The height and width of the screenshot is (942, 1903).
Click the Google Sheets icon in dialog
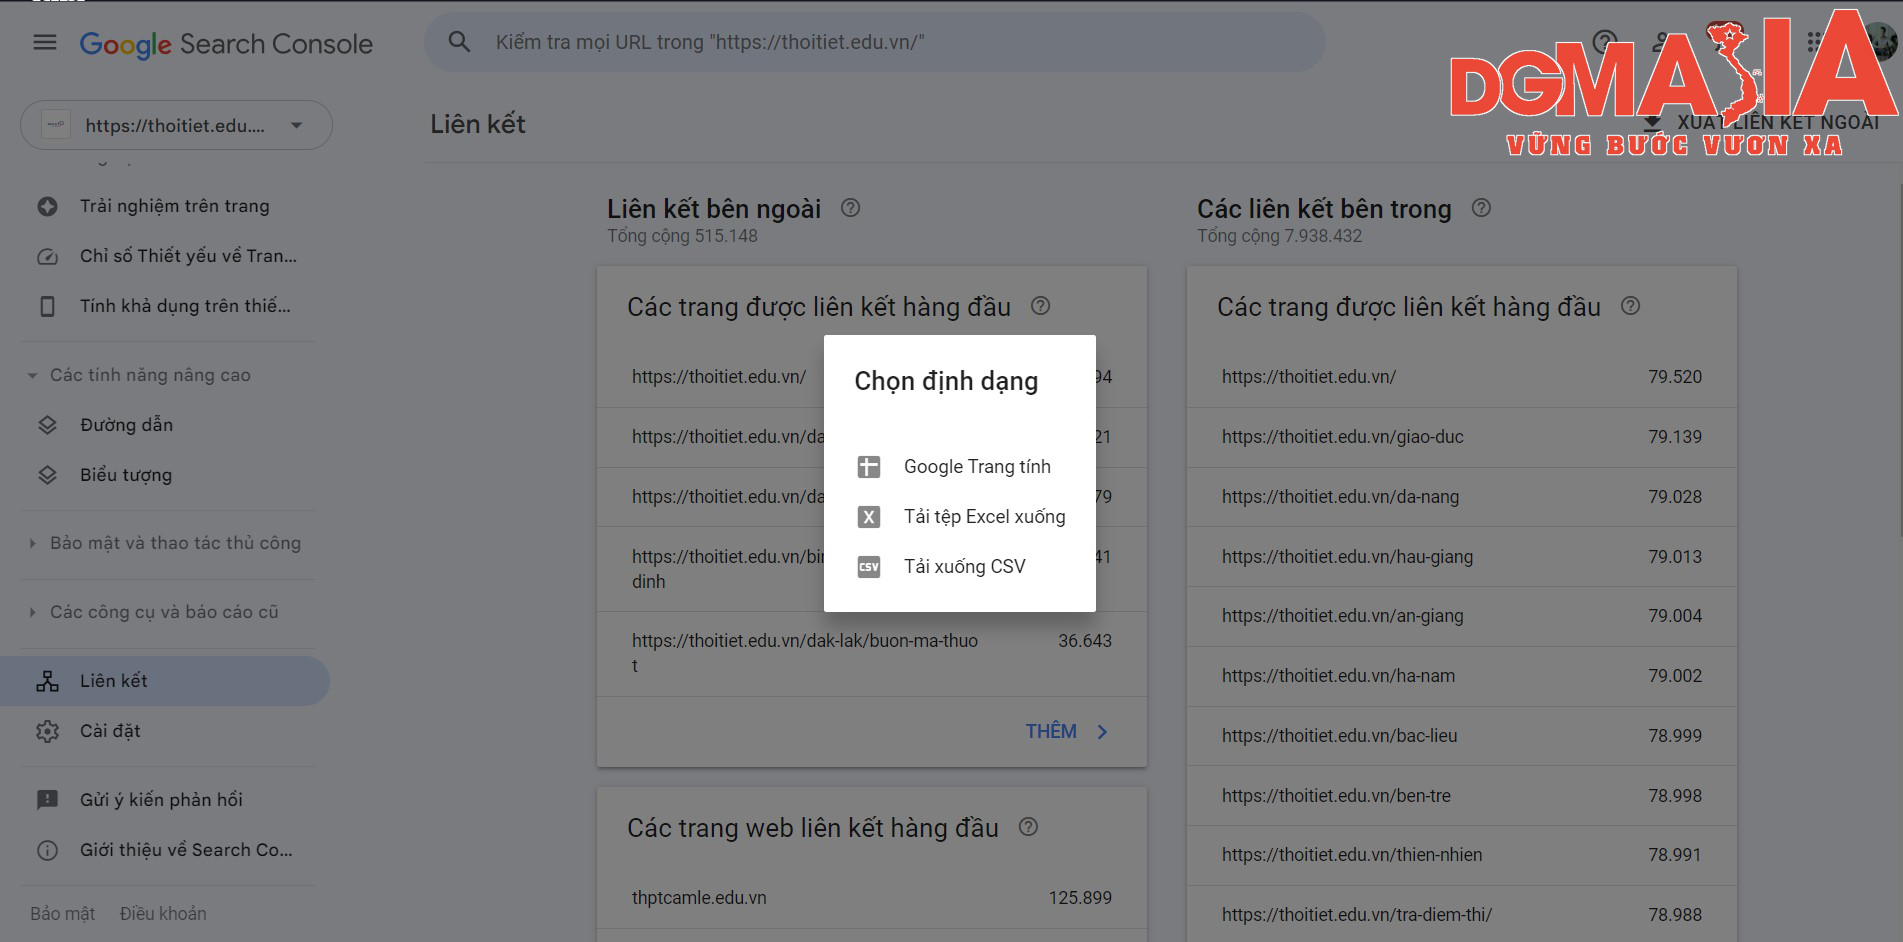869,467
